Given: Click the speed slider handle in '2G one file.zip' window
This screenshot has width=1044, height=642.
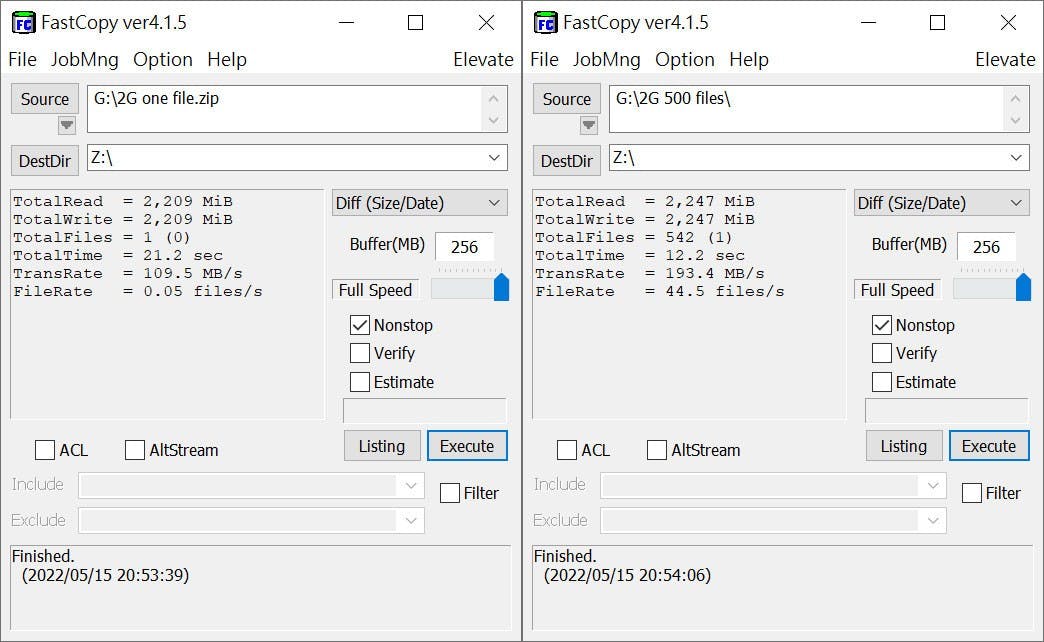Looking at the screenshot, I should pyautogui.click(x=501, y=287).
